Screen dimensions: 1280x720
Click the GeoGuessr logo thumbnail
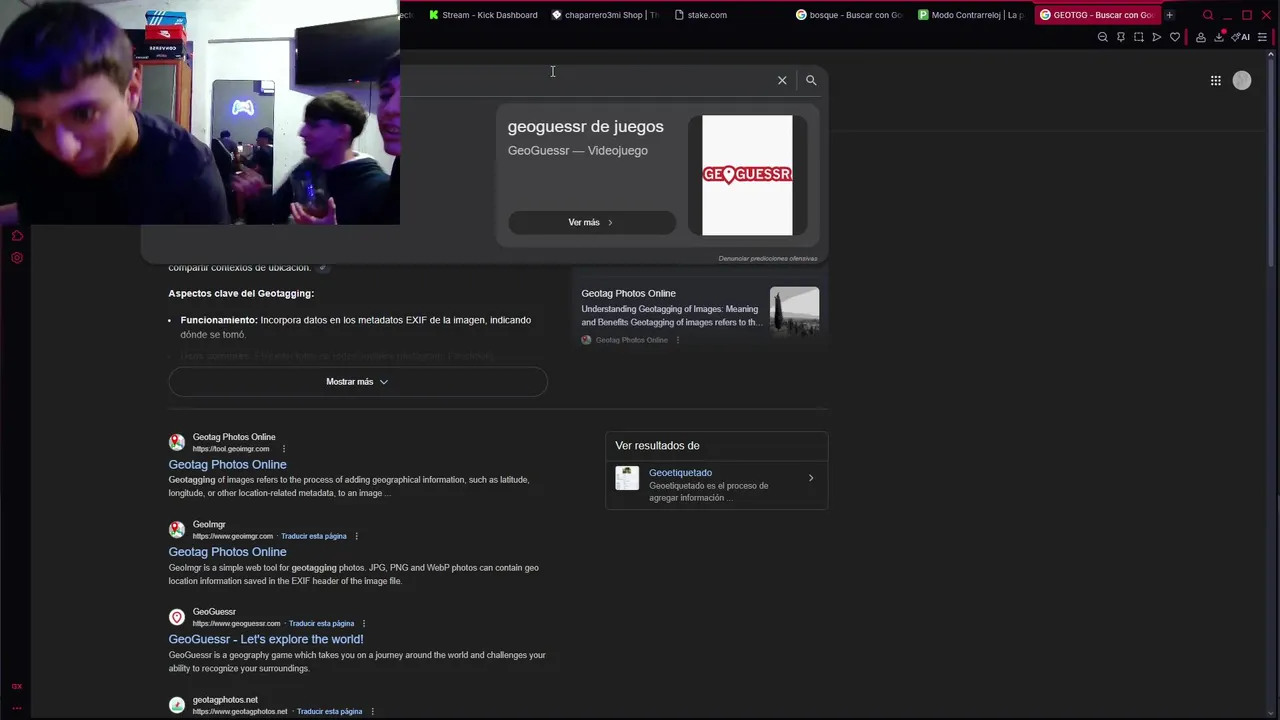pyautogui.click(x=747, y=175)
